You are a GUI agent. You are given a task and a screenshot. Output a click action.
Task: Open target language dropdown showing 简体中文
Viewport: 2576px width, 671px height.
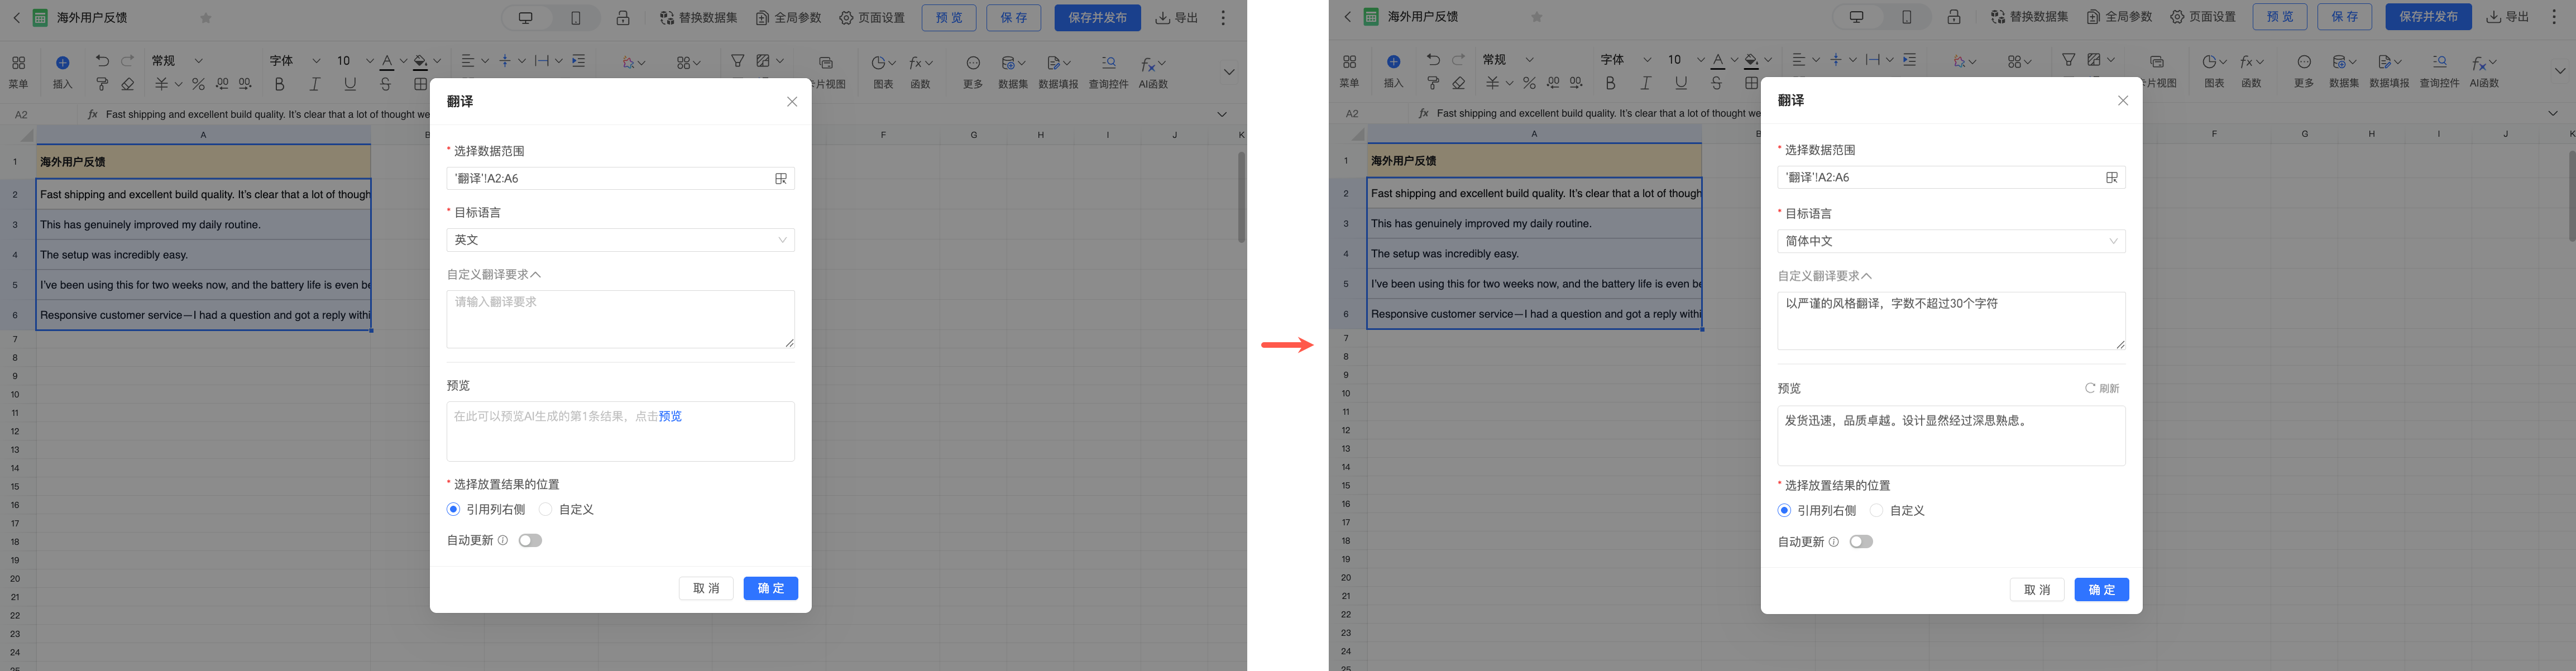point(1950,241)
